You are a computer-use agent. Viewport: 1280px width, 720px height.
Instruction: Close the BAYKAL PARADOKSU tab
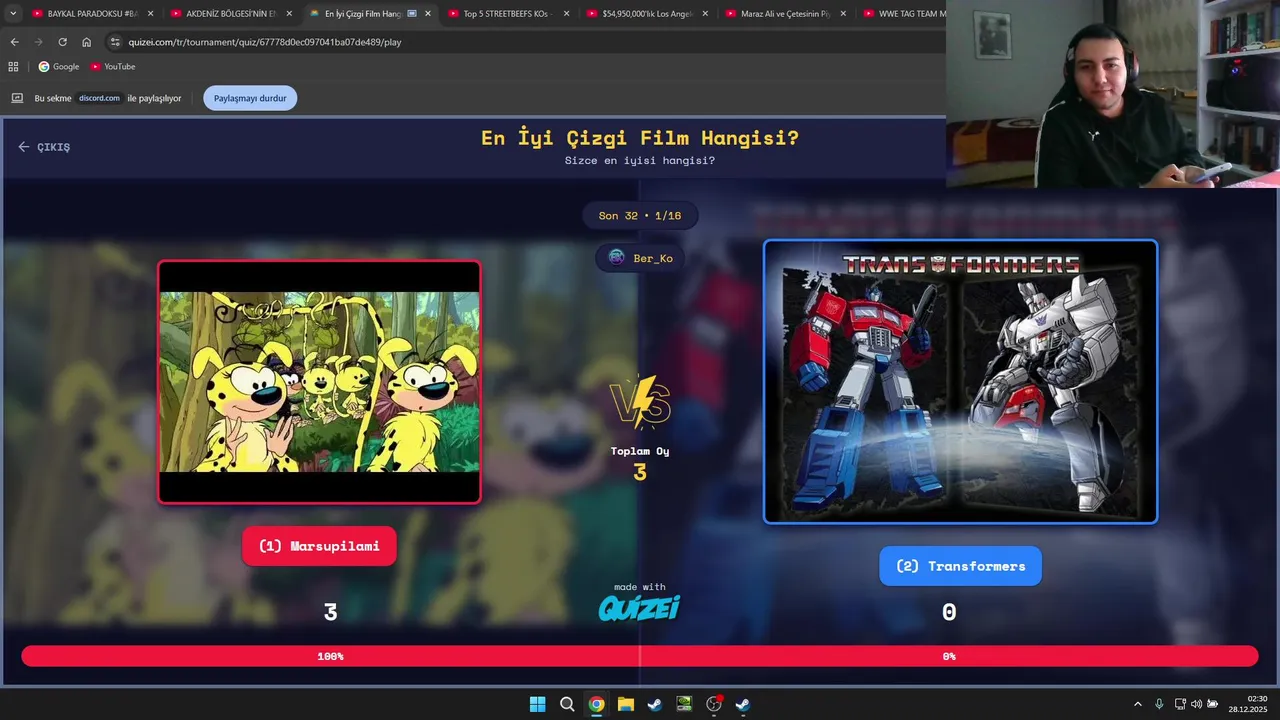[x=151, y=14]
